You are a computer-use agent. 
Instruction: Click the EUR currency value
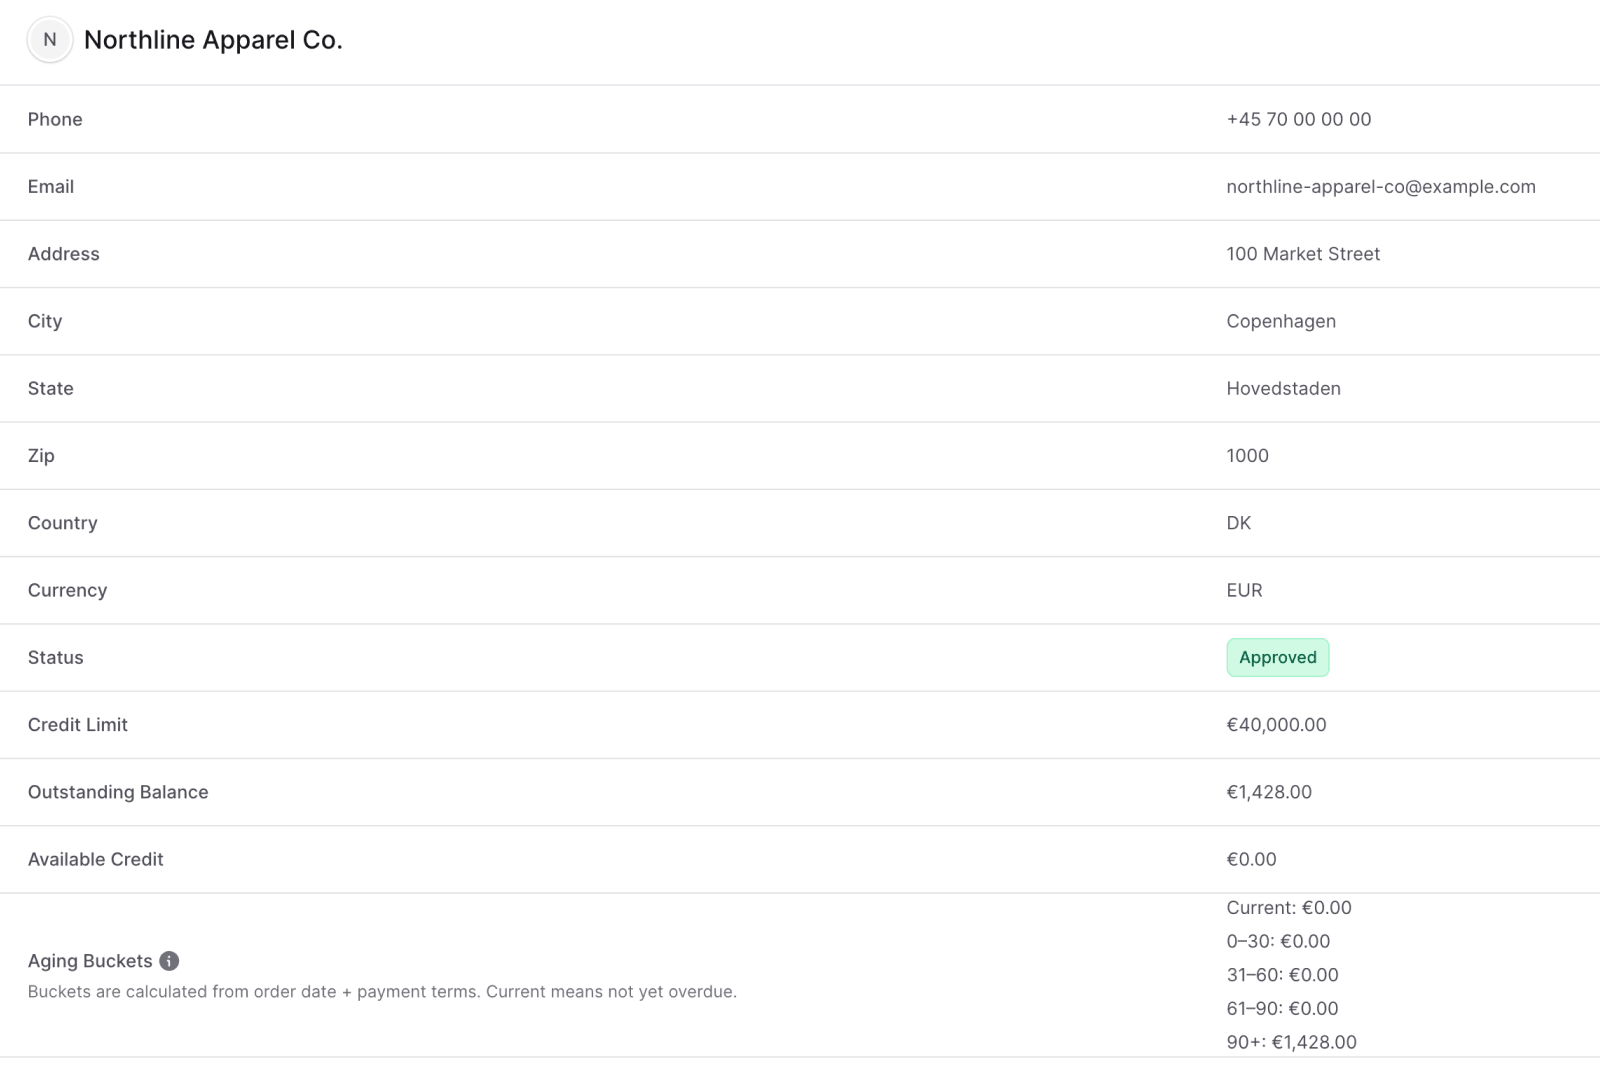[1244, 590]
